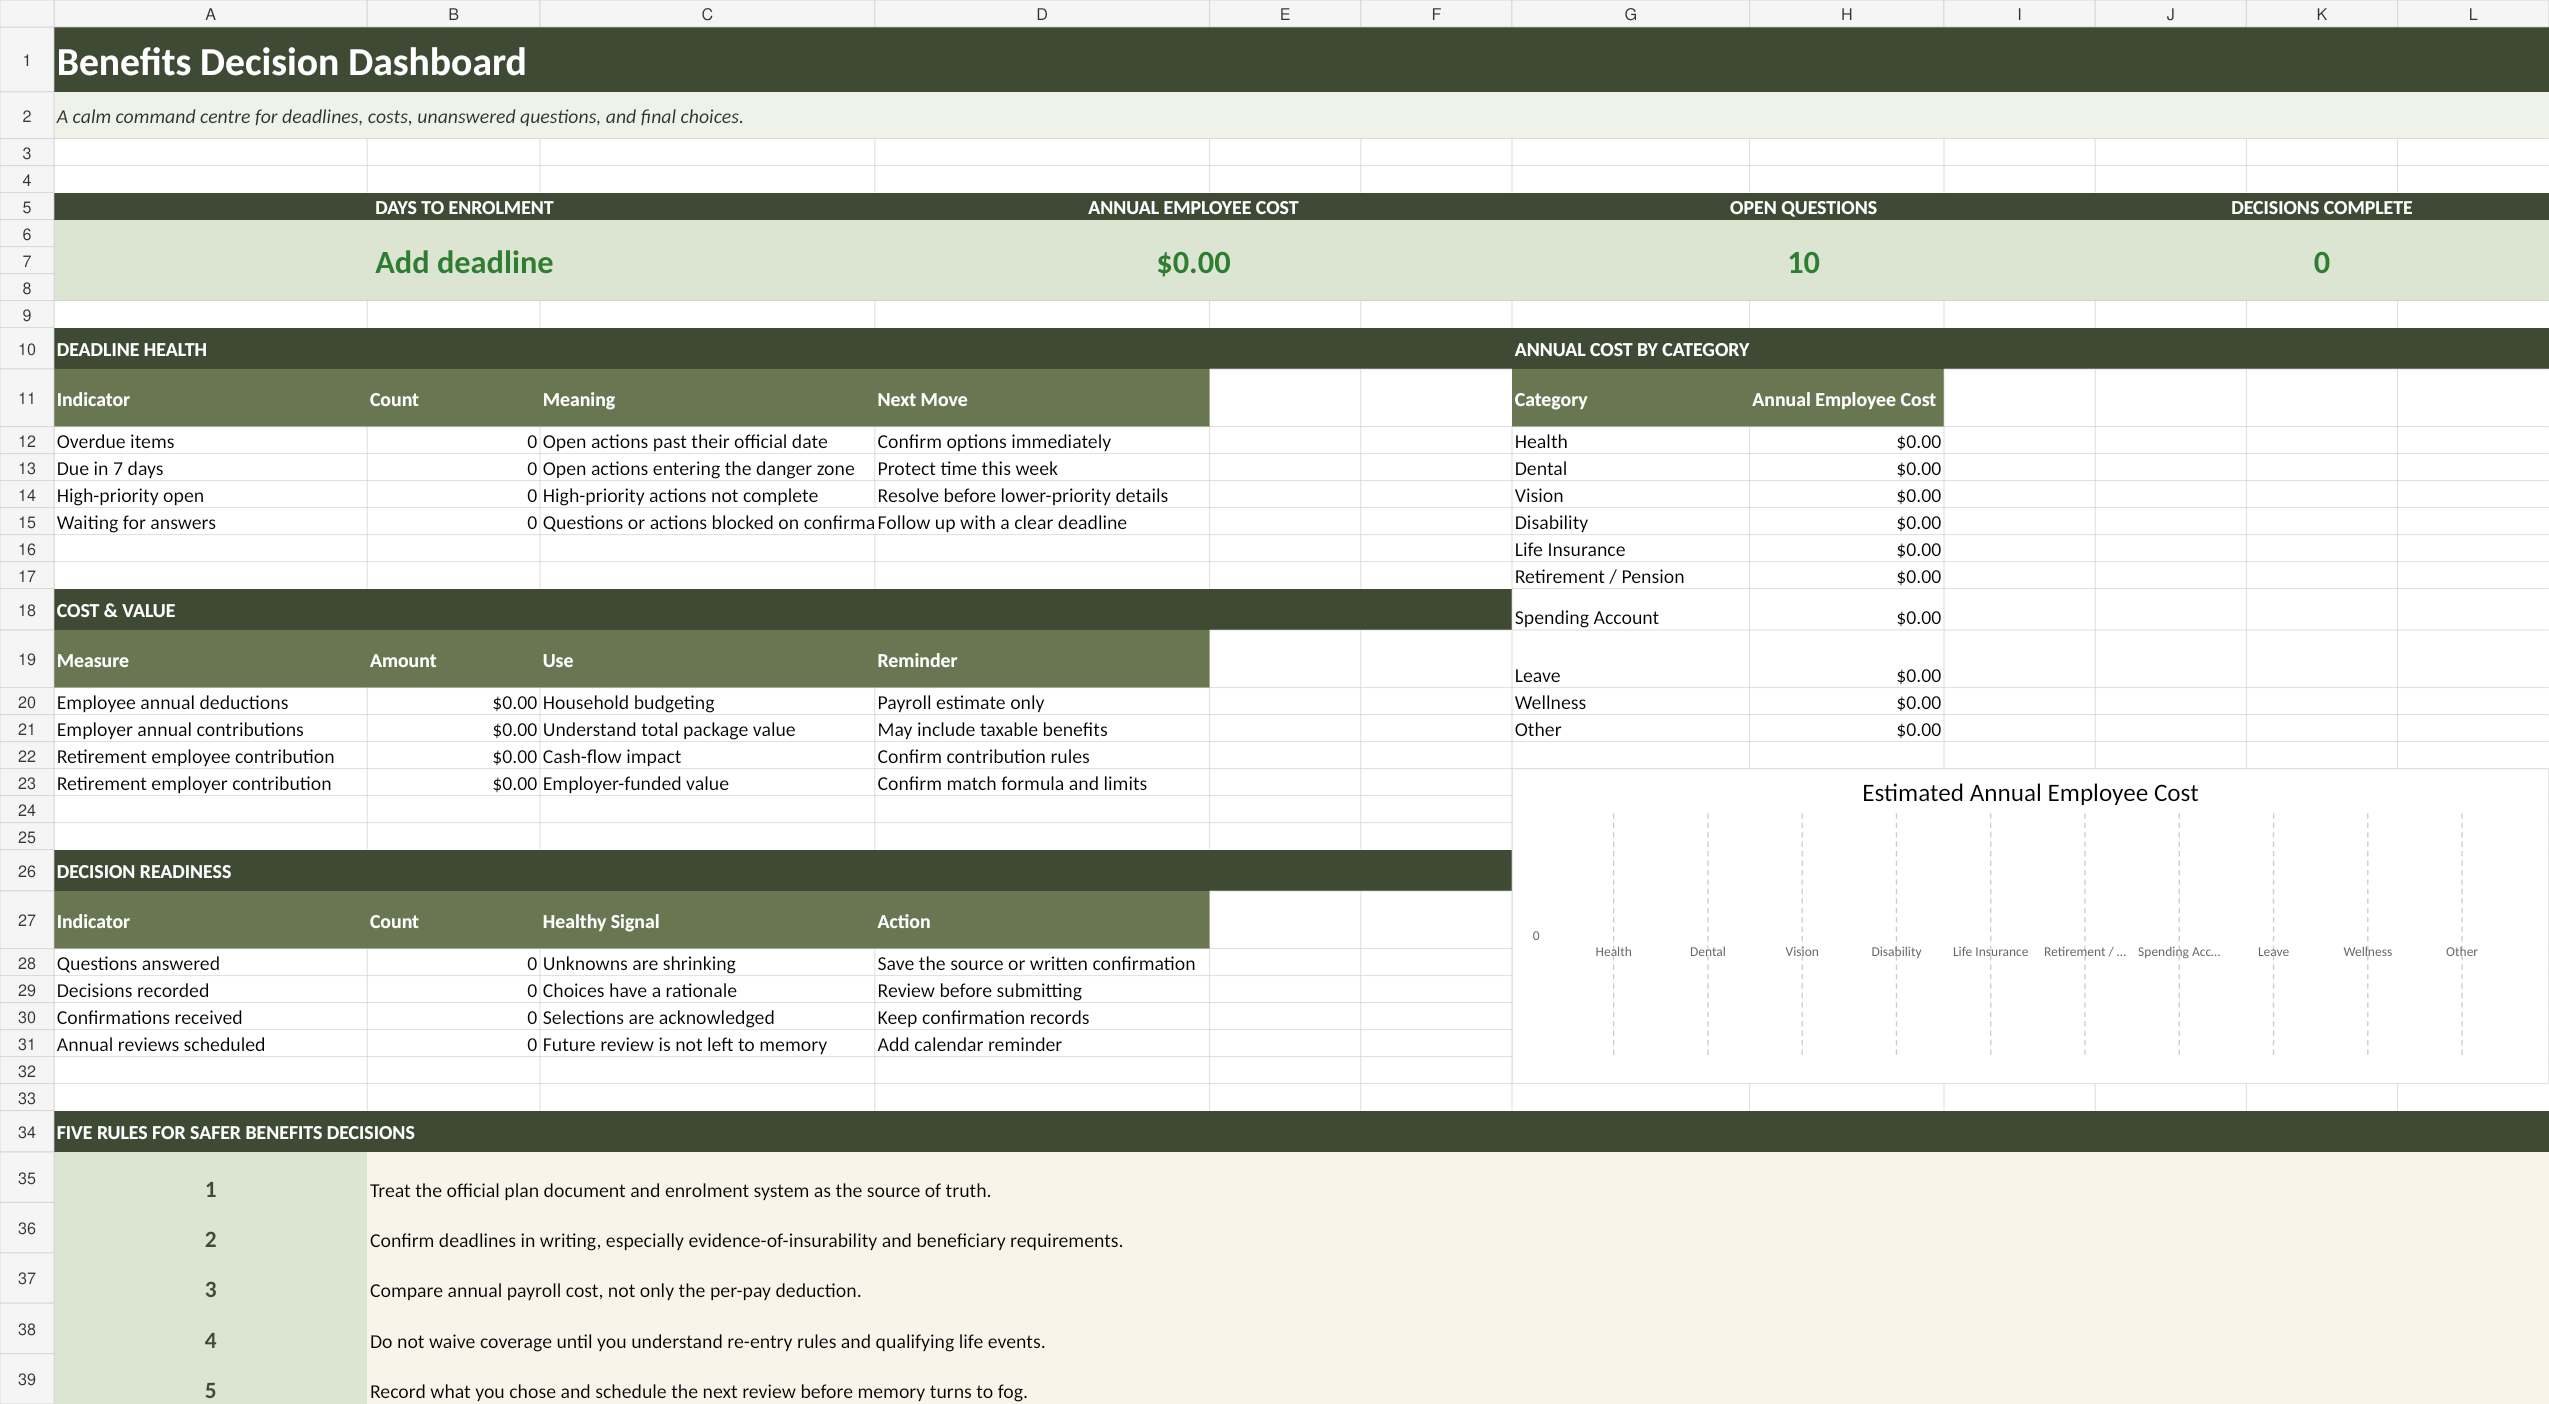Select the Estimated Annual Employee Cost chart title
This screenshot has width=2549, height=1404.
2029,793
